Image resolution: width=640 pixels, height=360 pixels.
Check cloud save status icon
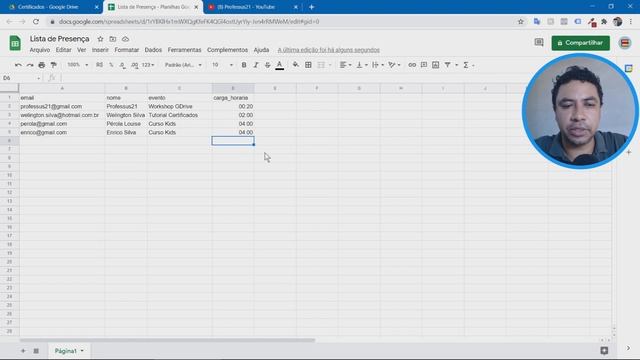point(125,39)
